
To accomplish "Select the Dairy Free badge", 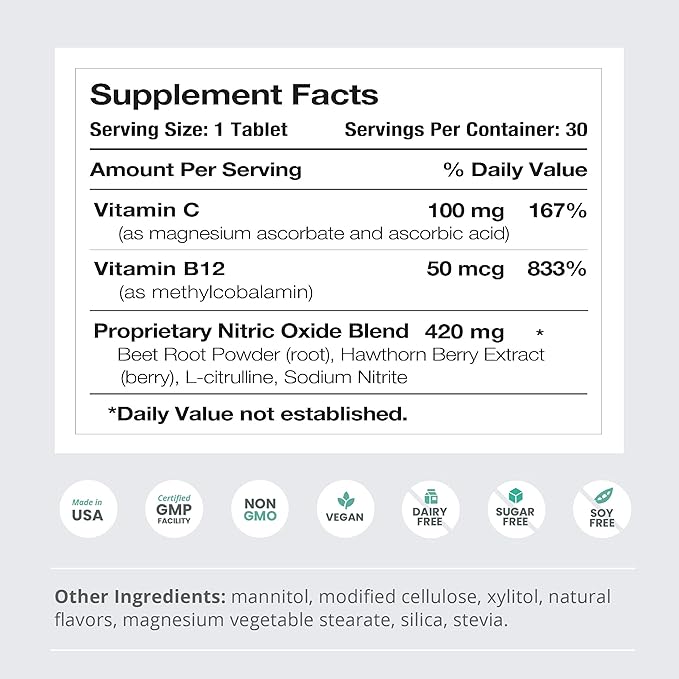I will (431, 510).
